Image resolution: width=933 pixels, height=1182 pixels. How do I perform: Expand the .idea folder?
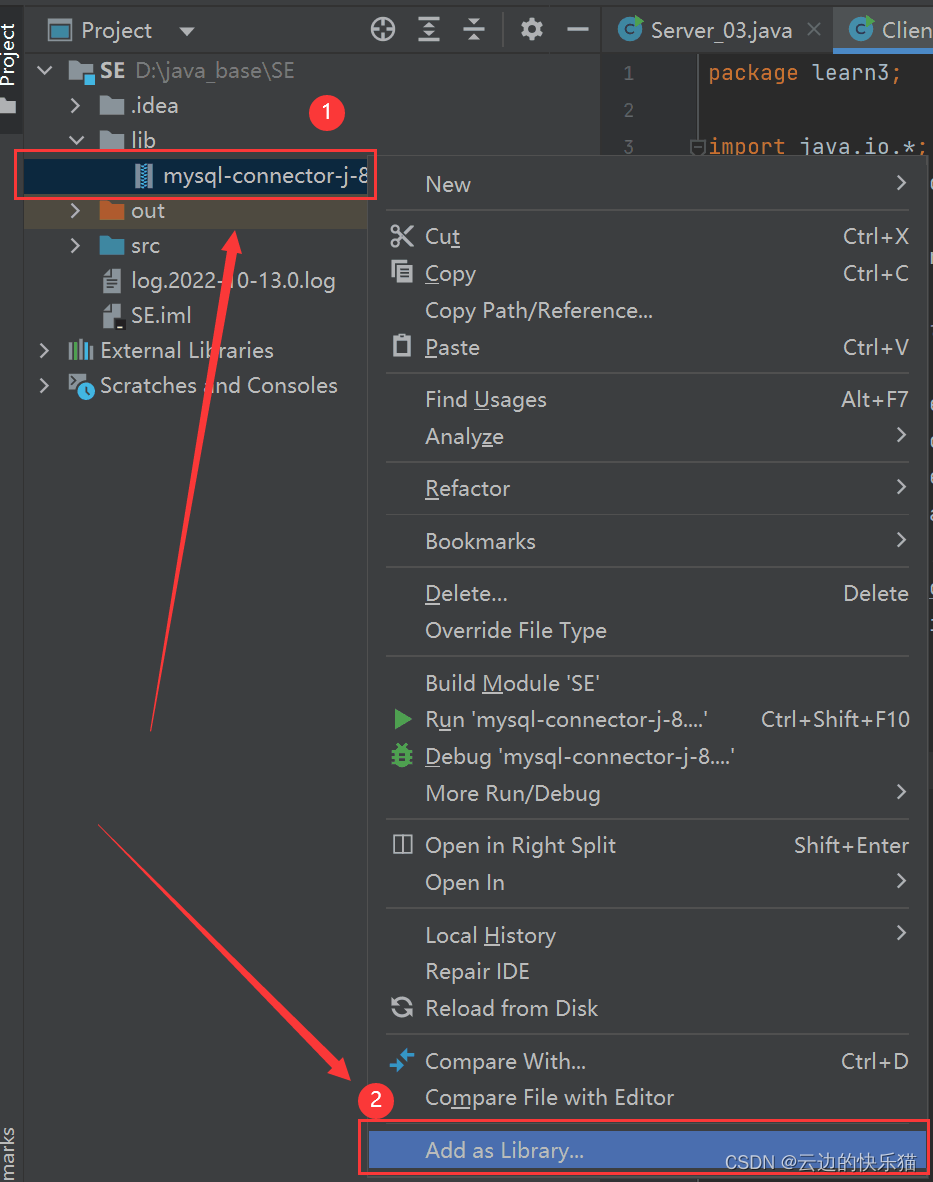click(x=76, y=106)
